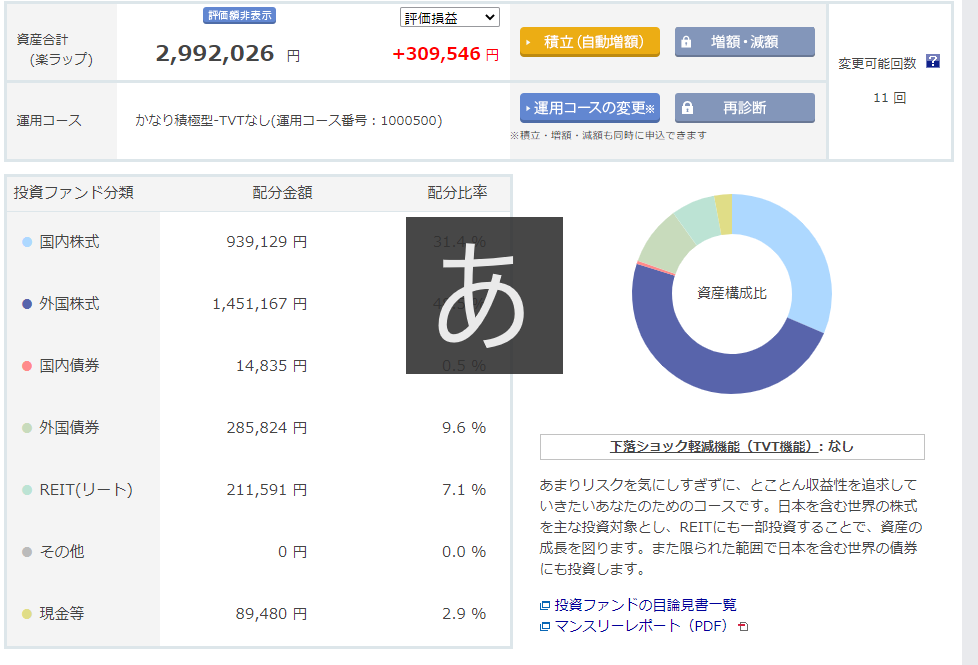
Task: Click the lock icon on 増額・減額 button
Action: (685, 43)
